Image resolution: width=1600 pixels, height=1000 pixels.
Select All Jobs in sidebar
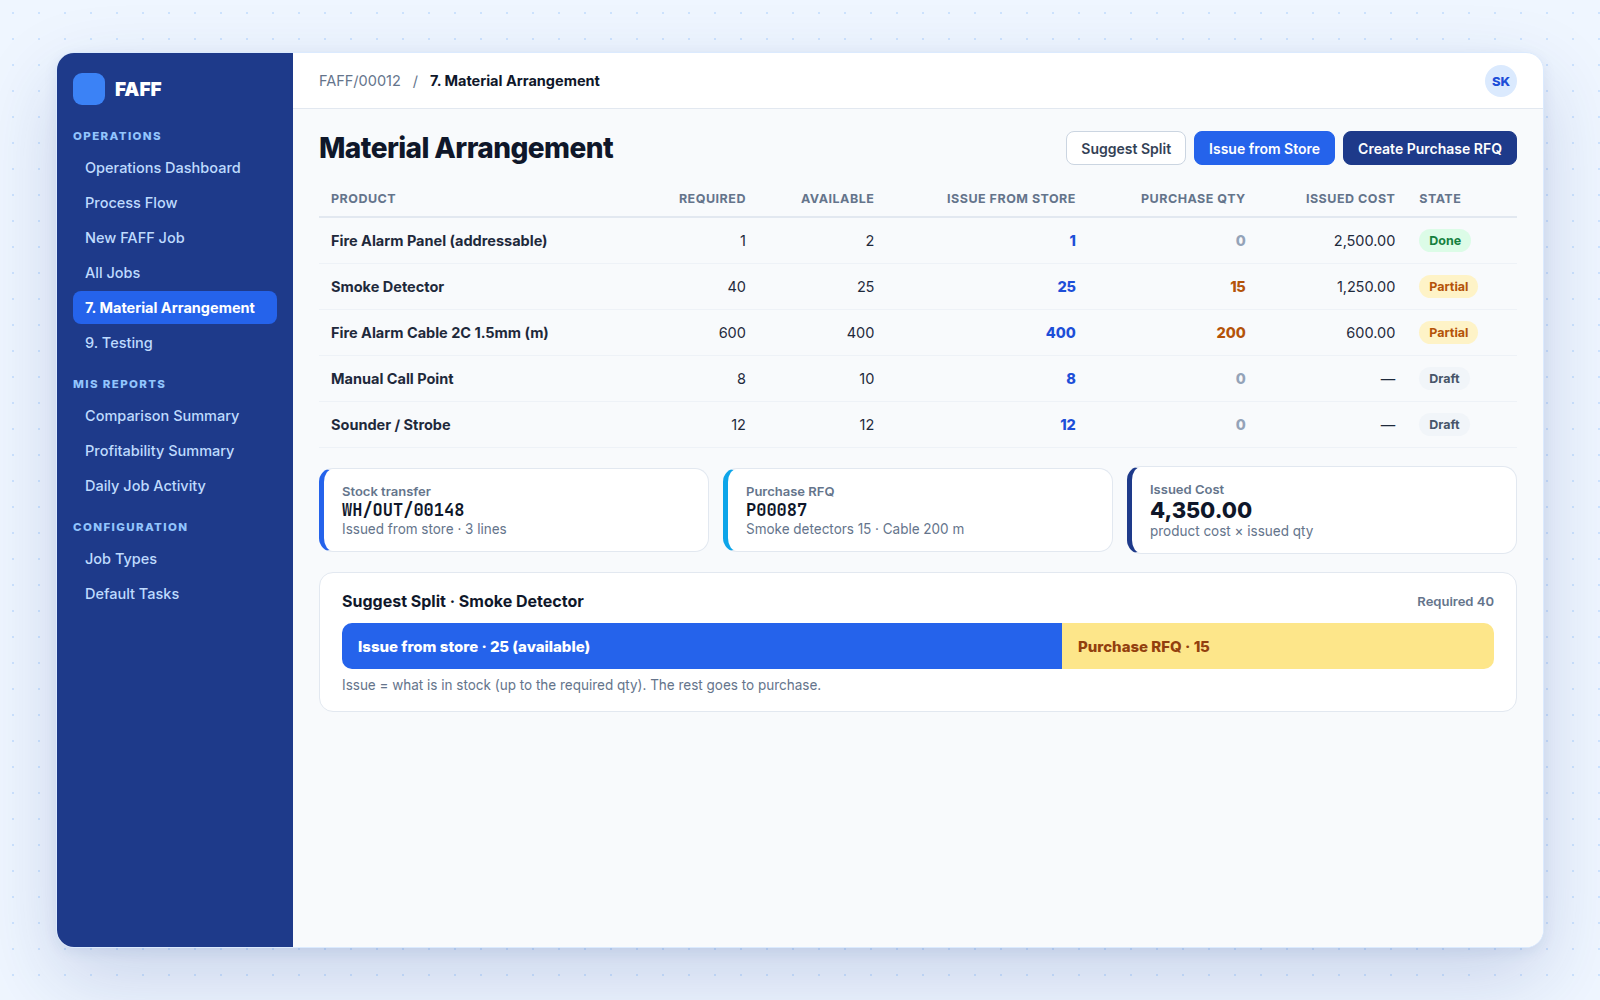click(x=175, y=273)
